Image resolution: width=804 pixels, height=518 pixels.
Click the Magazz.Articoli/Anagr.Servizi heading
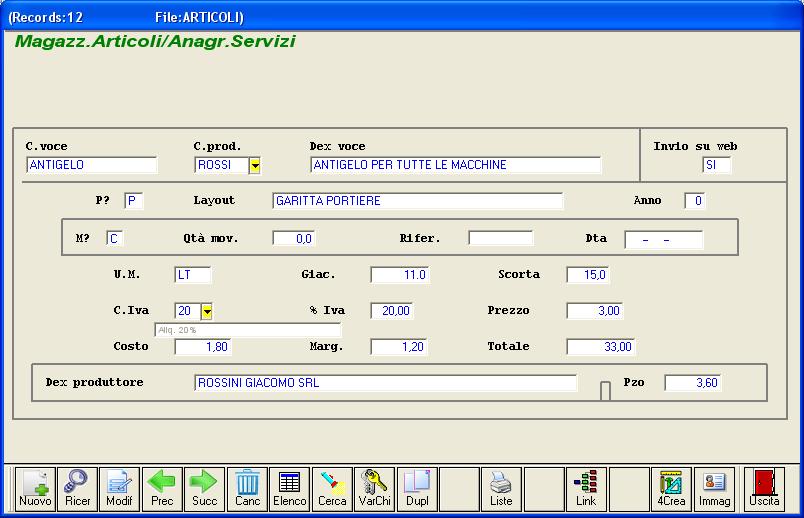[155, 41]
